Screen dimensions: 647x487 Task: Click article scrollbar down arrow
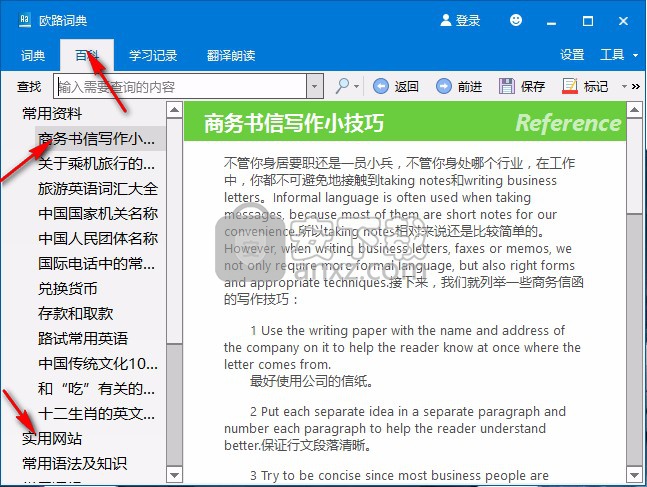click(634, 475)
